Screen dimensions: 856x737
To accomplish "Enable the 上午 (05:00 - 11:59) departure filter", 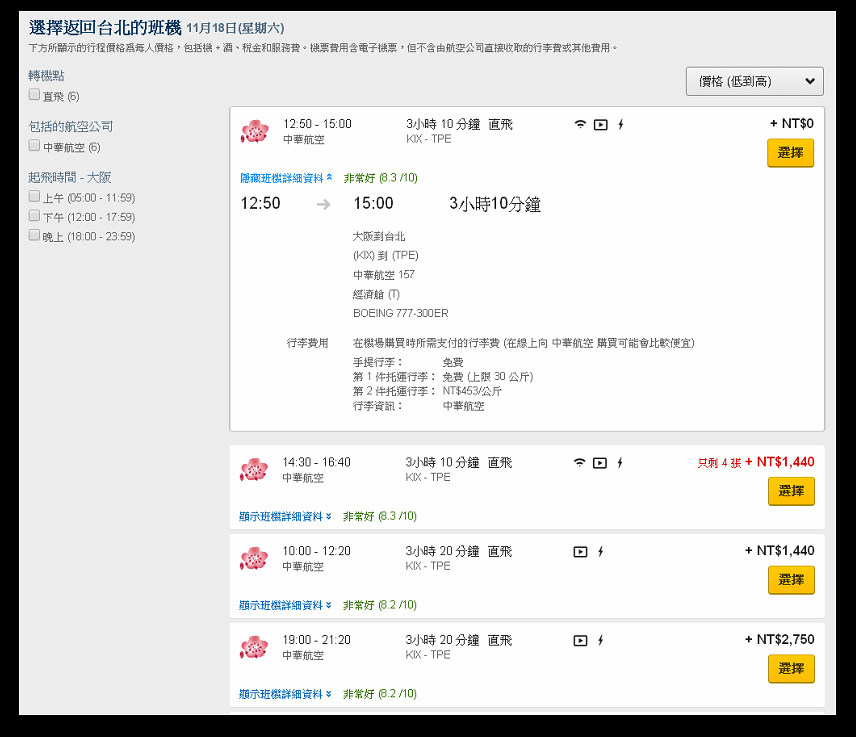I will pyautogui.click(x=34, y=196).
